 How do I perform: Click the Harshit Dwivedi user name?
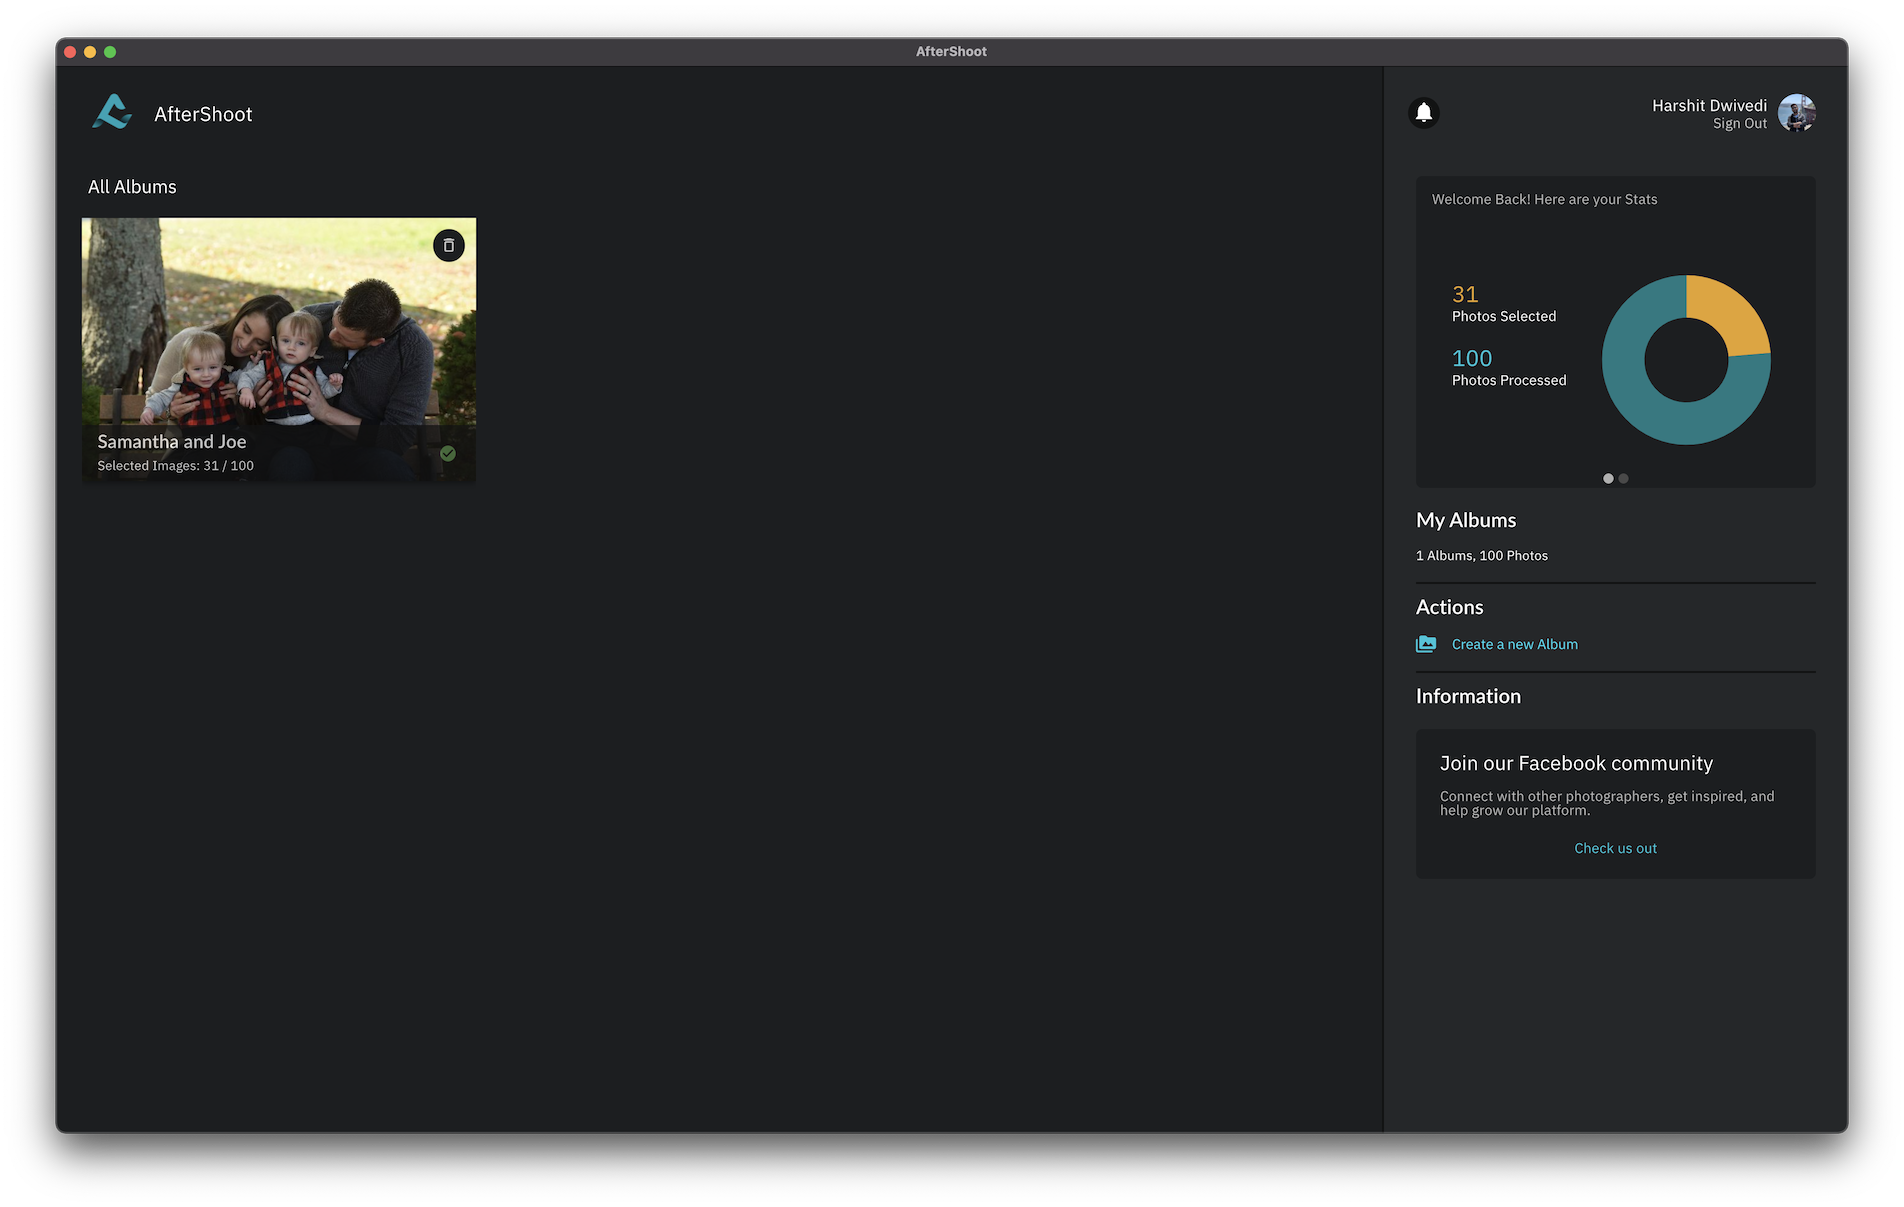point(1710,105)
